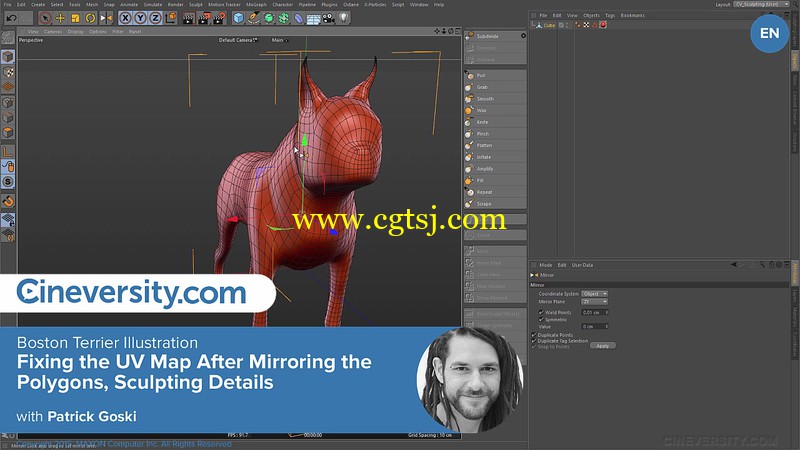Switch to Model mode in left sidebar
The width and height of the screenshot is (800, 450).
[x=8, y=56]
